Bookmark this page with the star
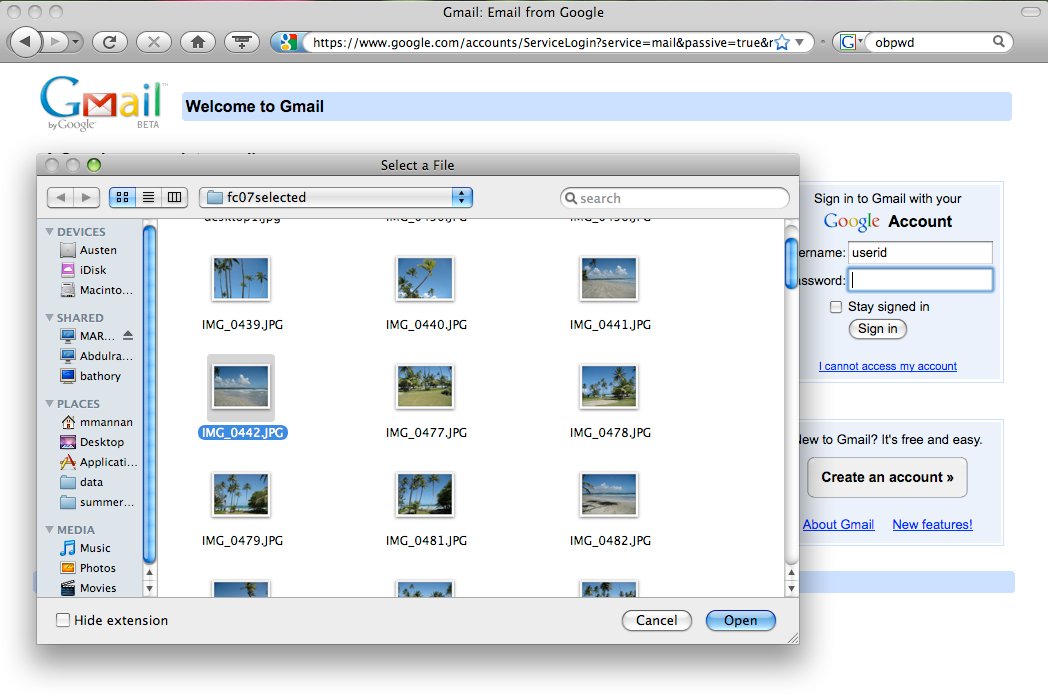 click(781, 42)
